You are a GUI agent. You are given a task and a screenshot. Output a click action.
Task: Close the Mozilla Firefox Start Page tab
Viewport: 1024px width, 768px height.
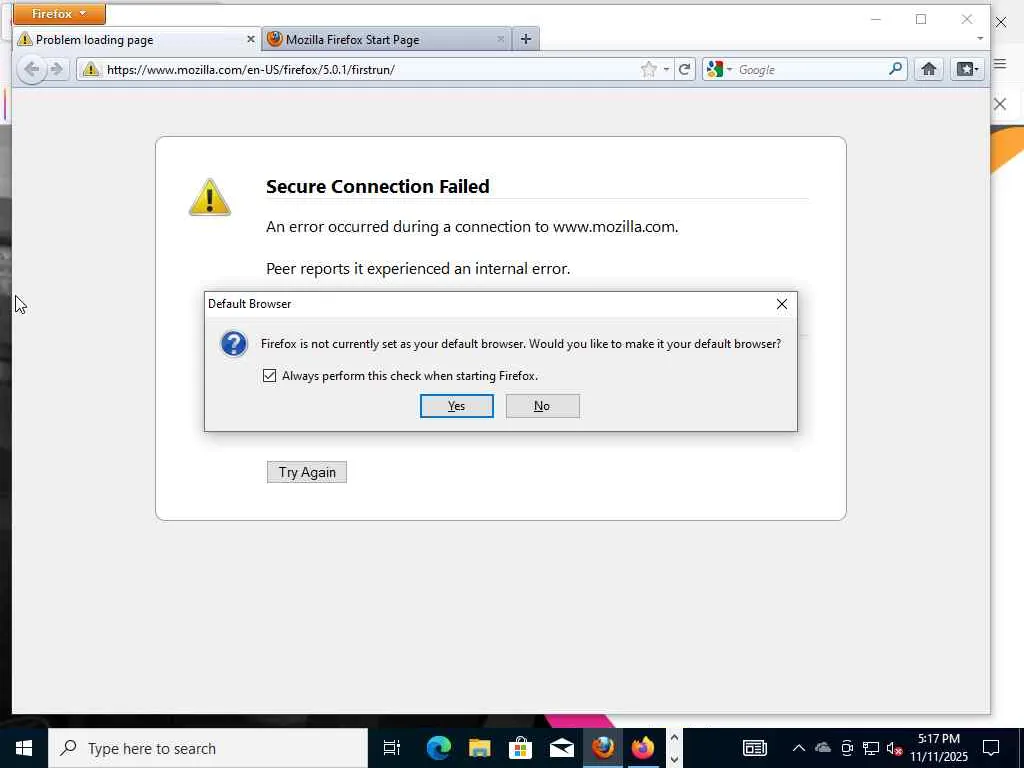coord(500,39)
